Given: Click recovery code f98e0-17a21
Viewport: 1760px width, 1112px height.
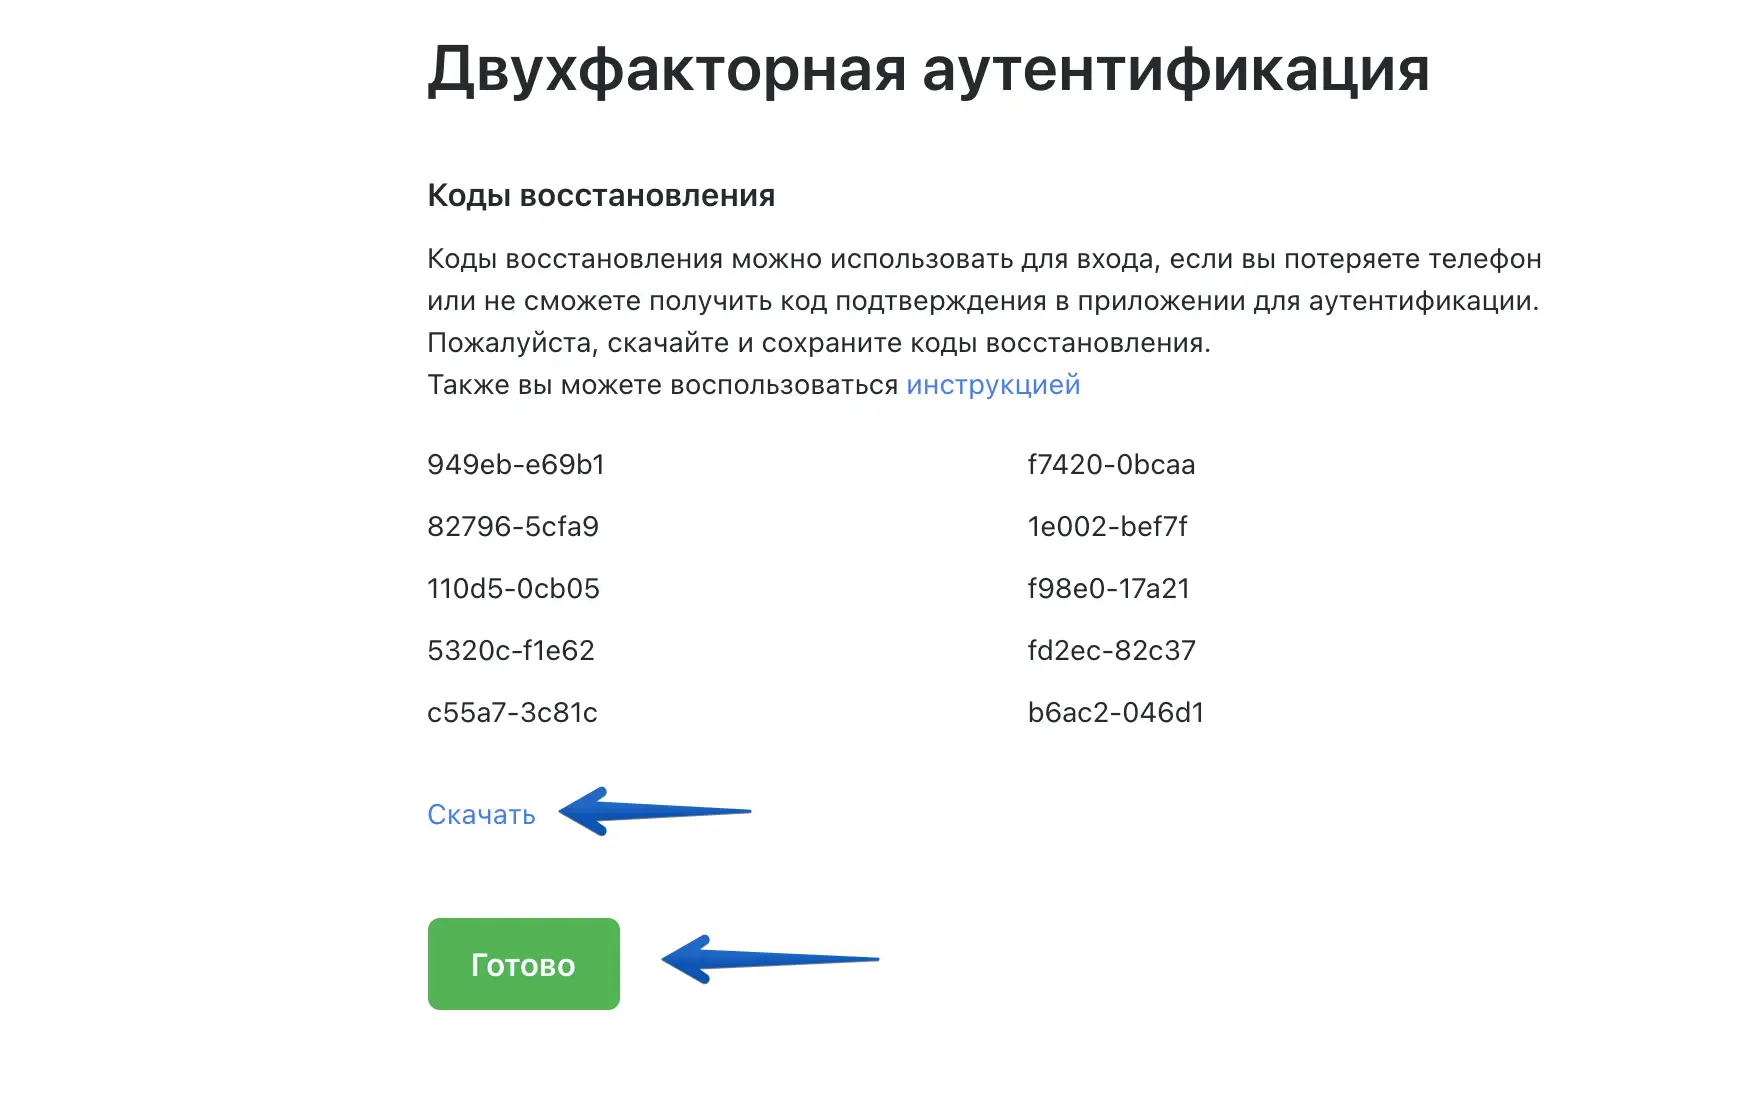Looking at the screenshot, I should [1108, 589].
